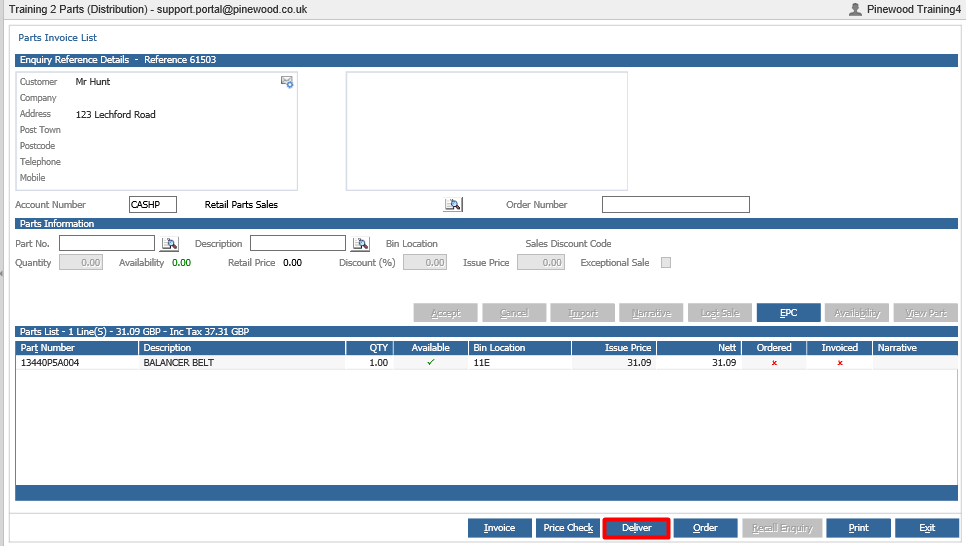
Task: Click the Order button
Action: point(705,528)
